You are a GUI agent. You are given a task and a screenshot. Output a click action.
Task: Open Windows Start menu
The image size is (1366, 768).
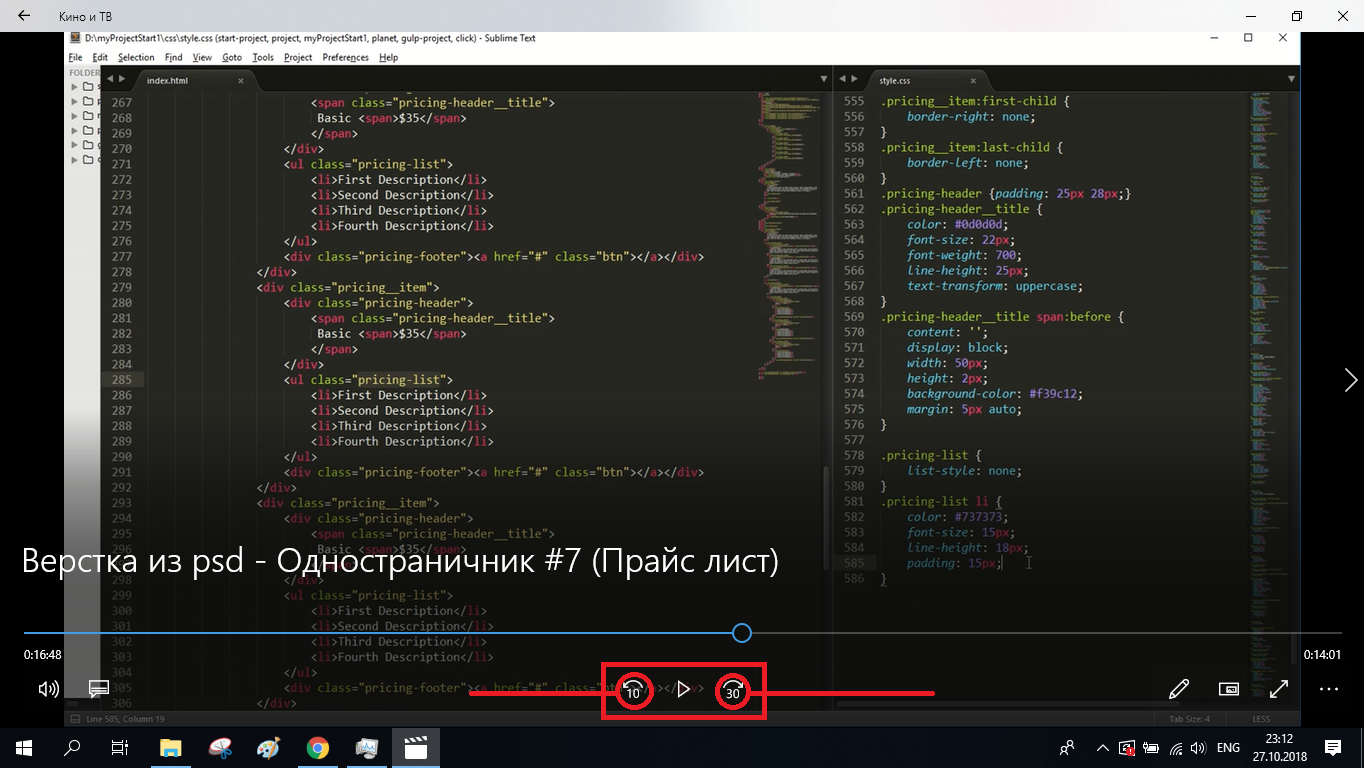coord(23,747)
